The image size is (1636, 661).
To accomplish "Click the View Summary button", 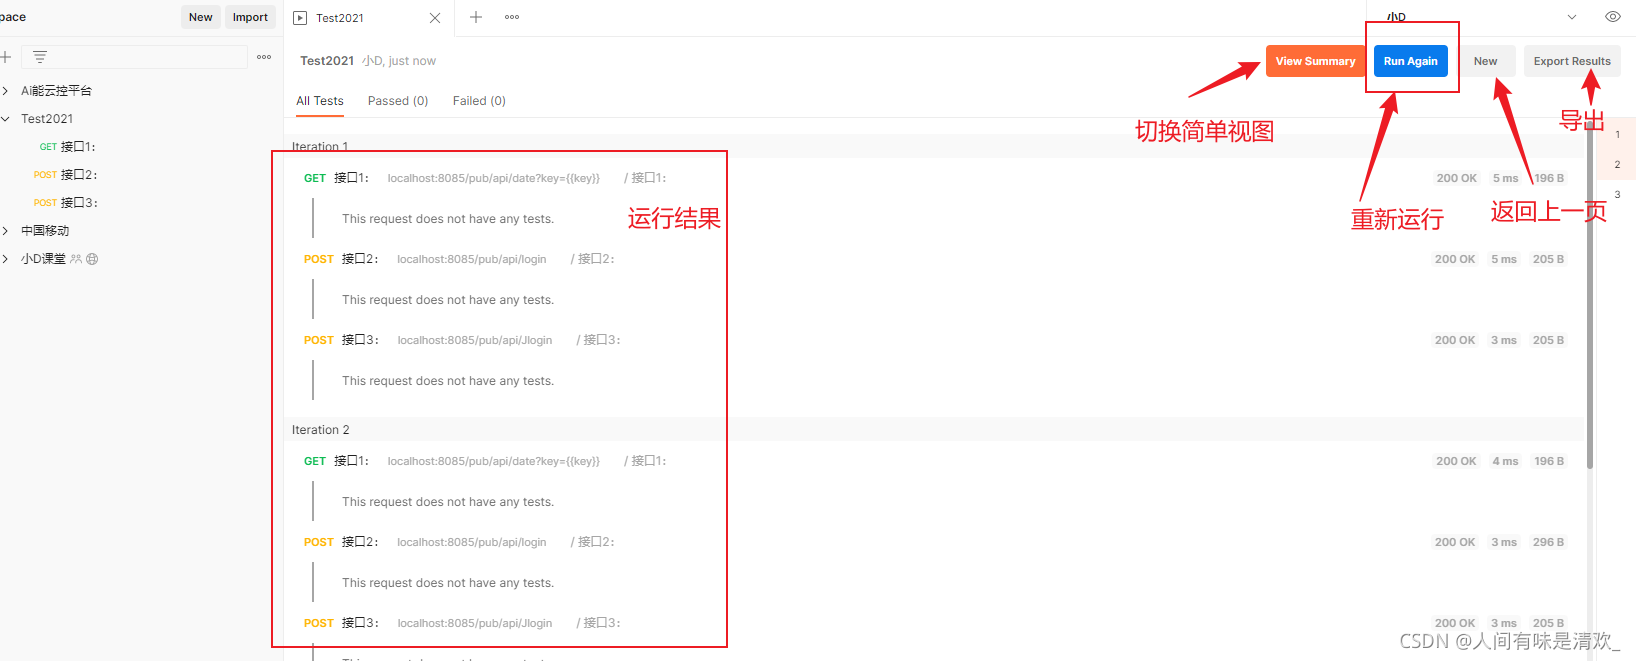I will pos(1315,61).
